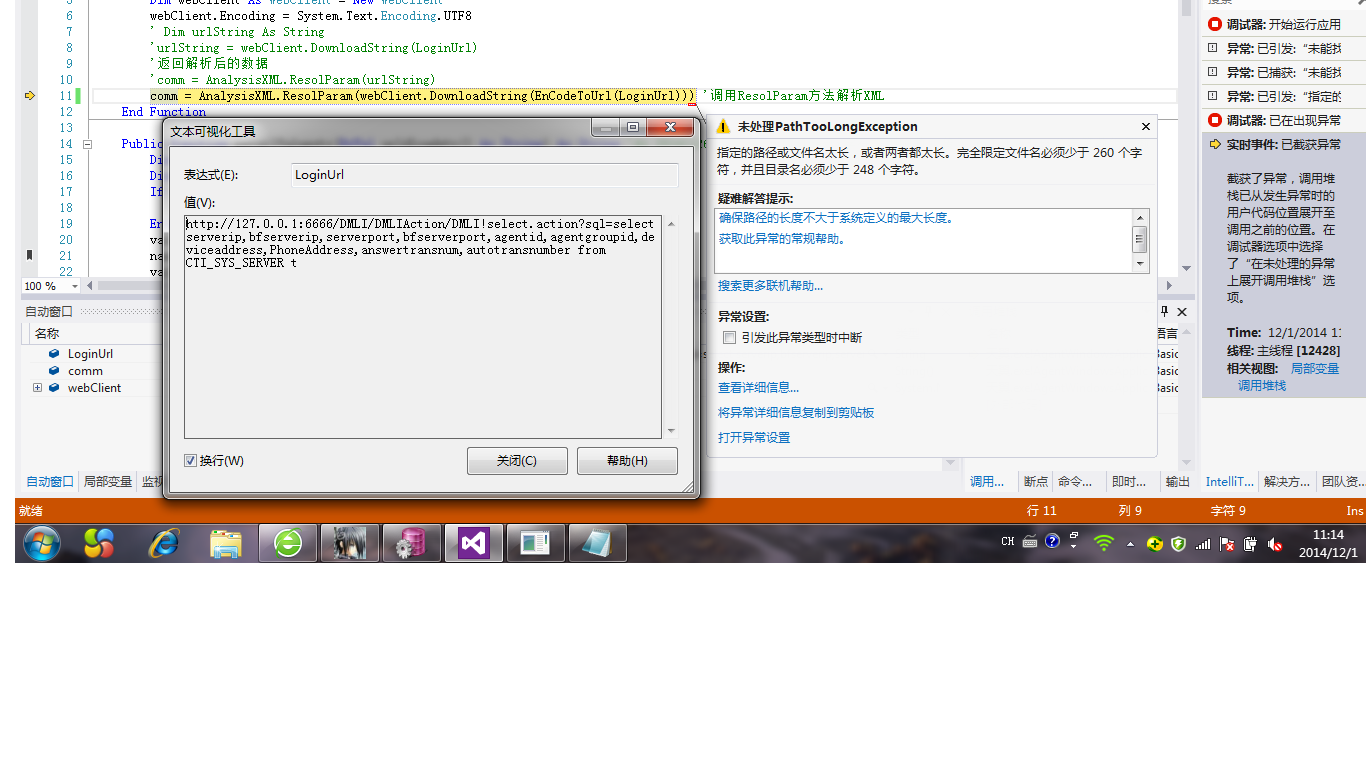Switch to the document viewer taskbar app
Image resolution: width=1366 pixels, height=768 pixels.
[536, 543]
